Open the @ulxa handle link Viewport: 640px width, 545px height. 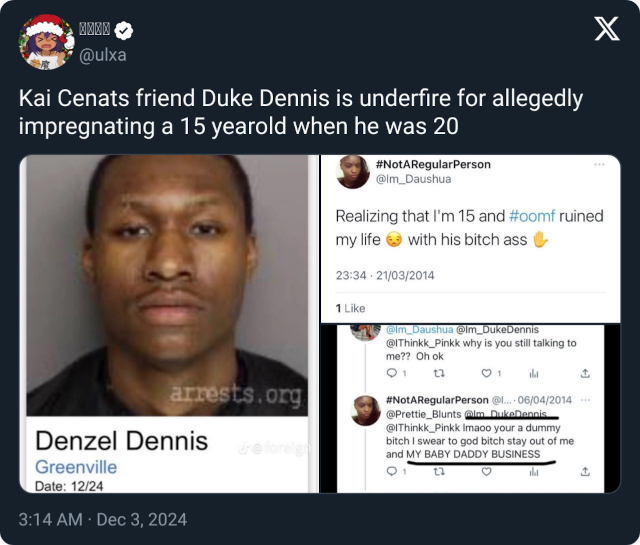(x=102, y=55)
